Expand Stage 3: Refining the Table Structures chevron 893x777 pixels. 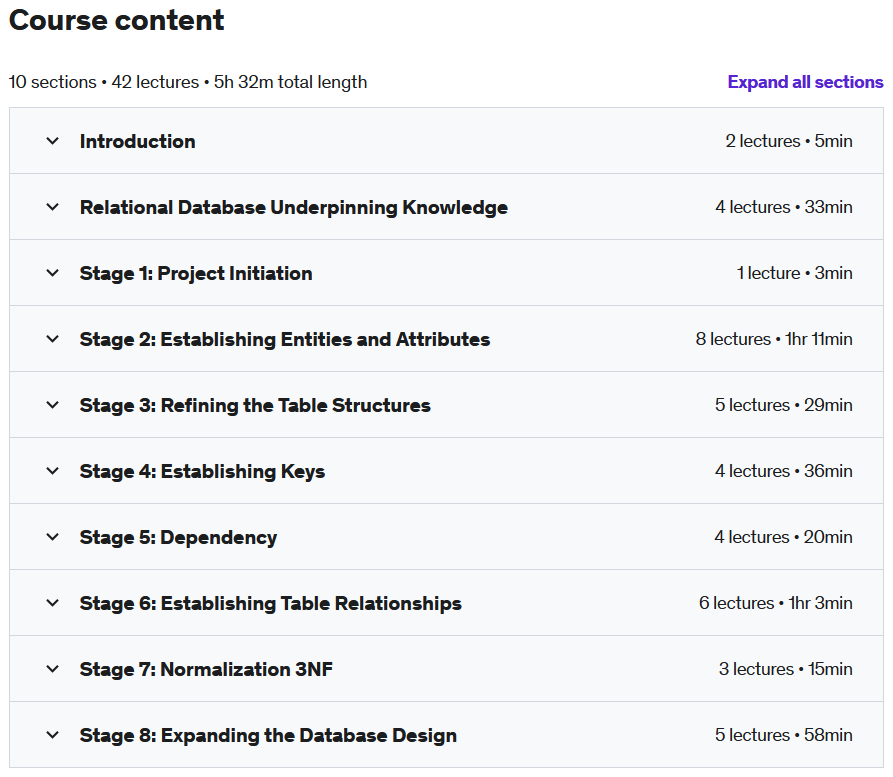52,405
